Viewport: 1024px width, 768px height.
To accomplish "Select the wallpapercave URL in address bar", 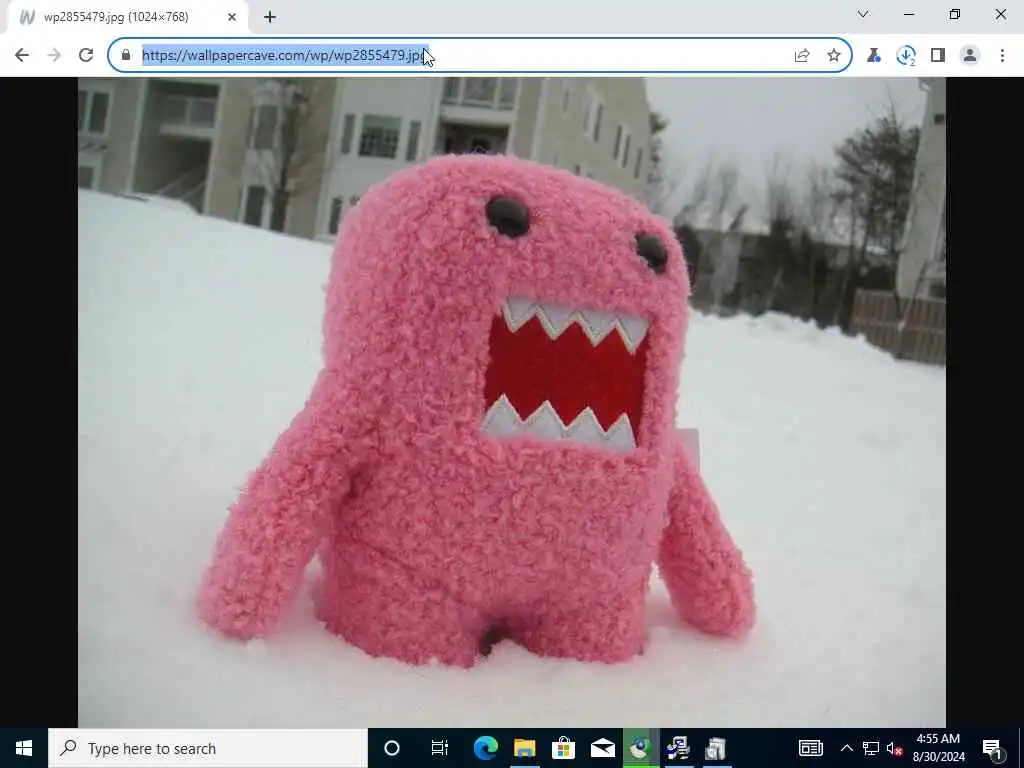I will 285,56.
